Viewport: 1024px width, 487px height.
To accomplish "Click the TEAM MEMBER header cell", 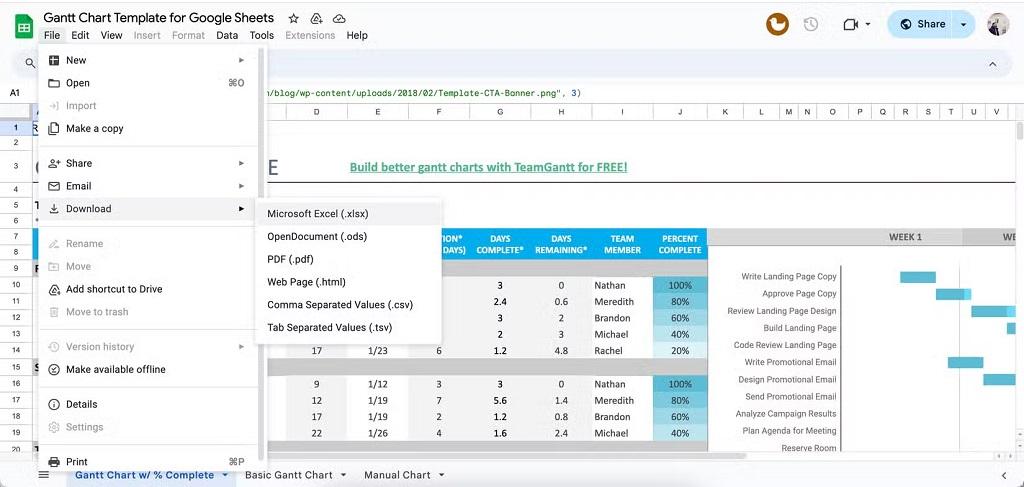I will 622,244.
